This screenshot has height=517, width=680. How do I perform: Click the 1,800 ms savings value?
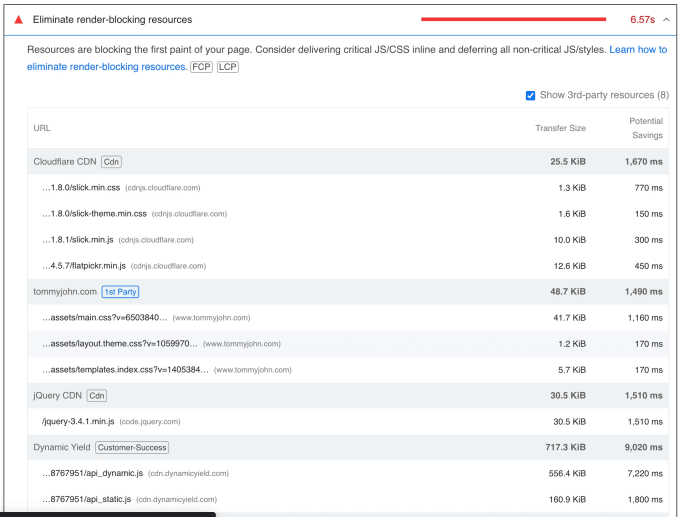645,499
